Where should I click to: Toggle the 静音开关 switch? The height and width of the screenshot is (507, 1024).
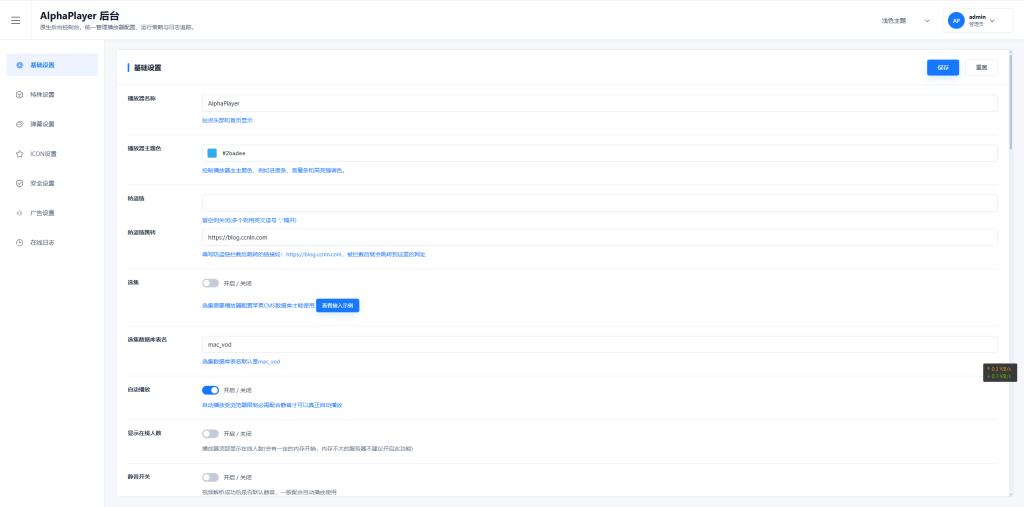click(210, 478)
